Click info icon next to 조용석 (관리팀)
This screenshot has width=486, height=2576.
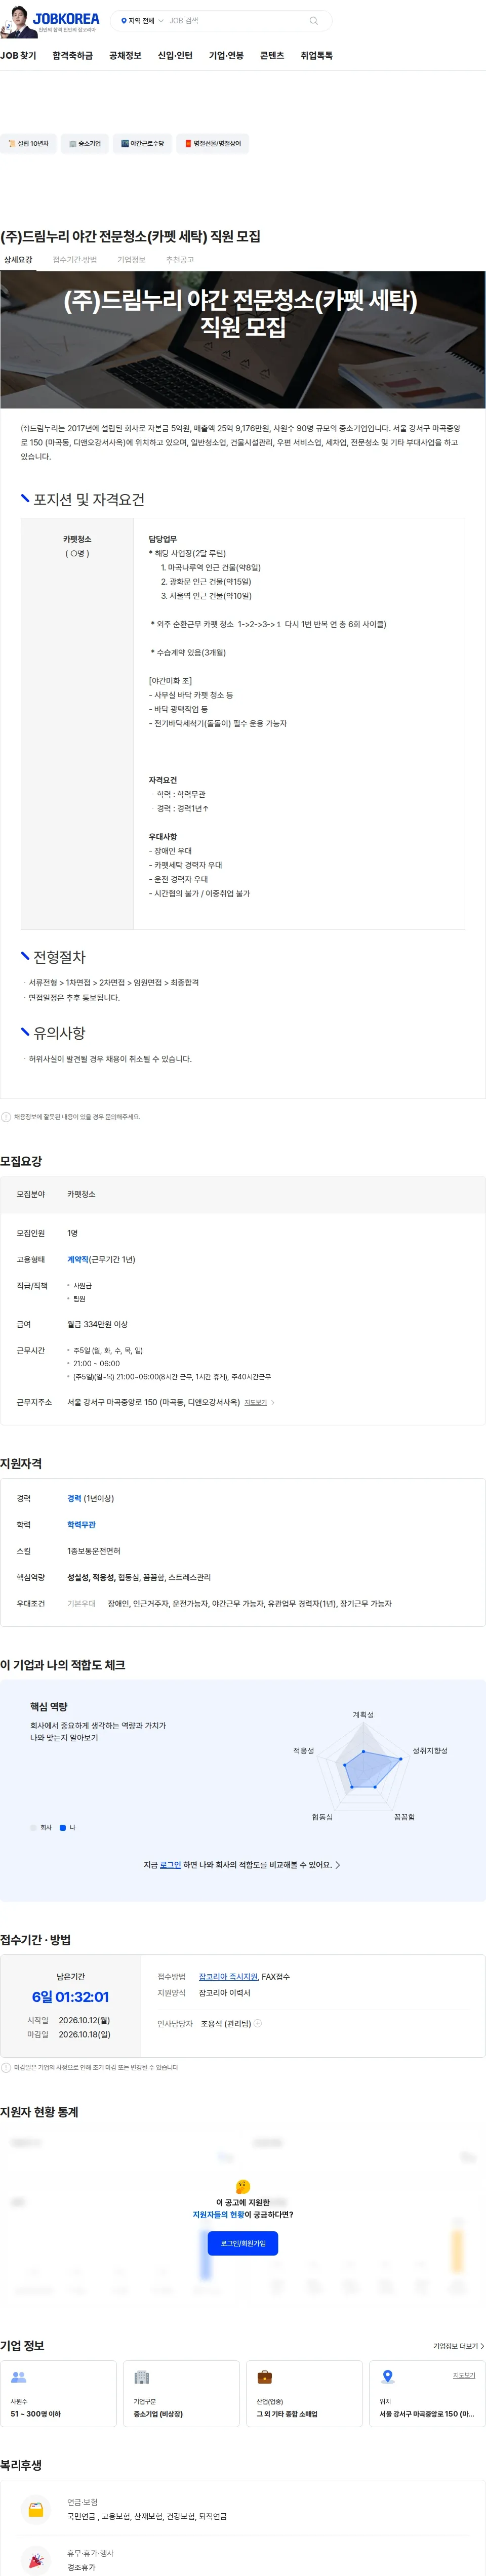click(x=258, y=2023)
